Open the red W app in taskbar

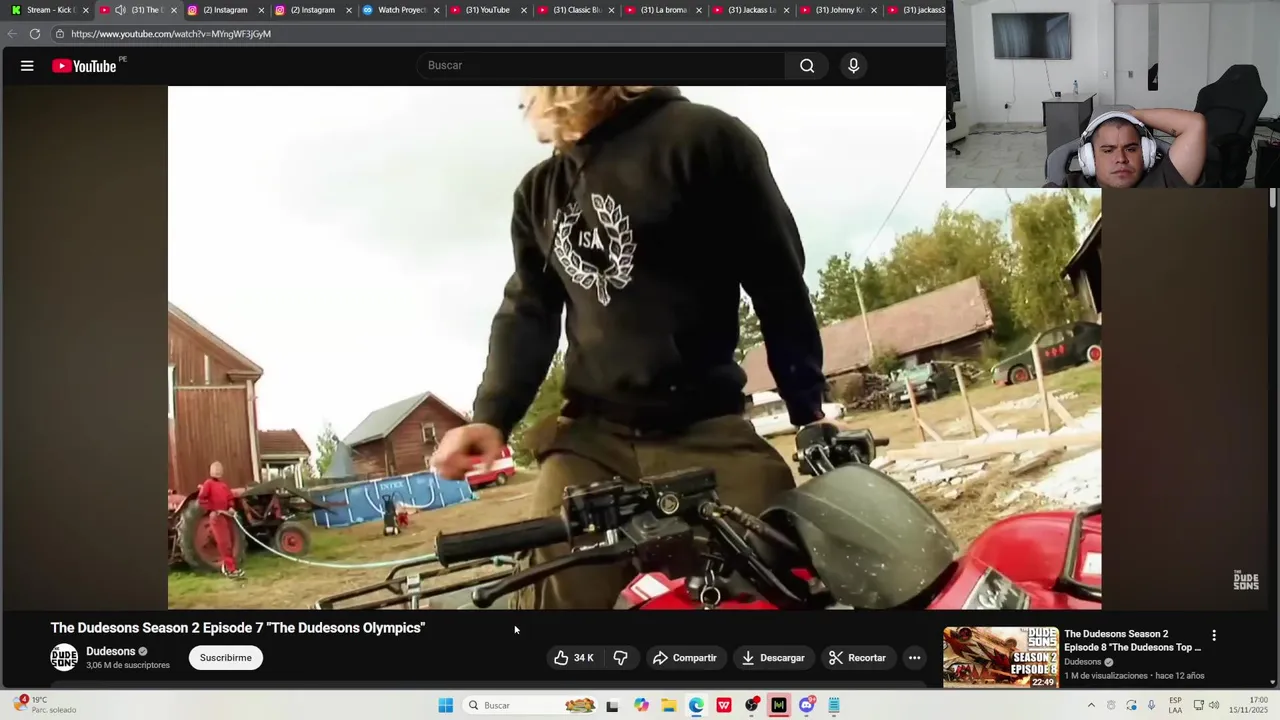coord(724,705)
